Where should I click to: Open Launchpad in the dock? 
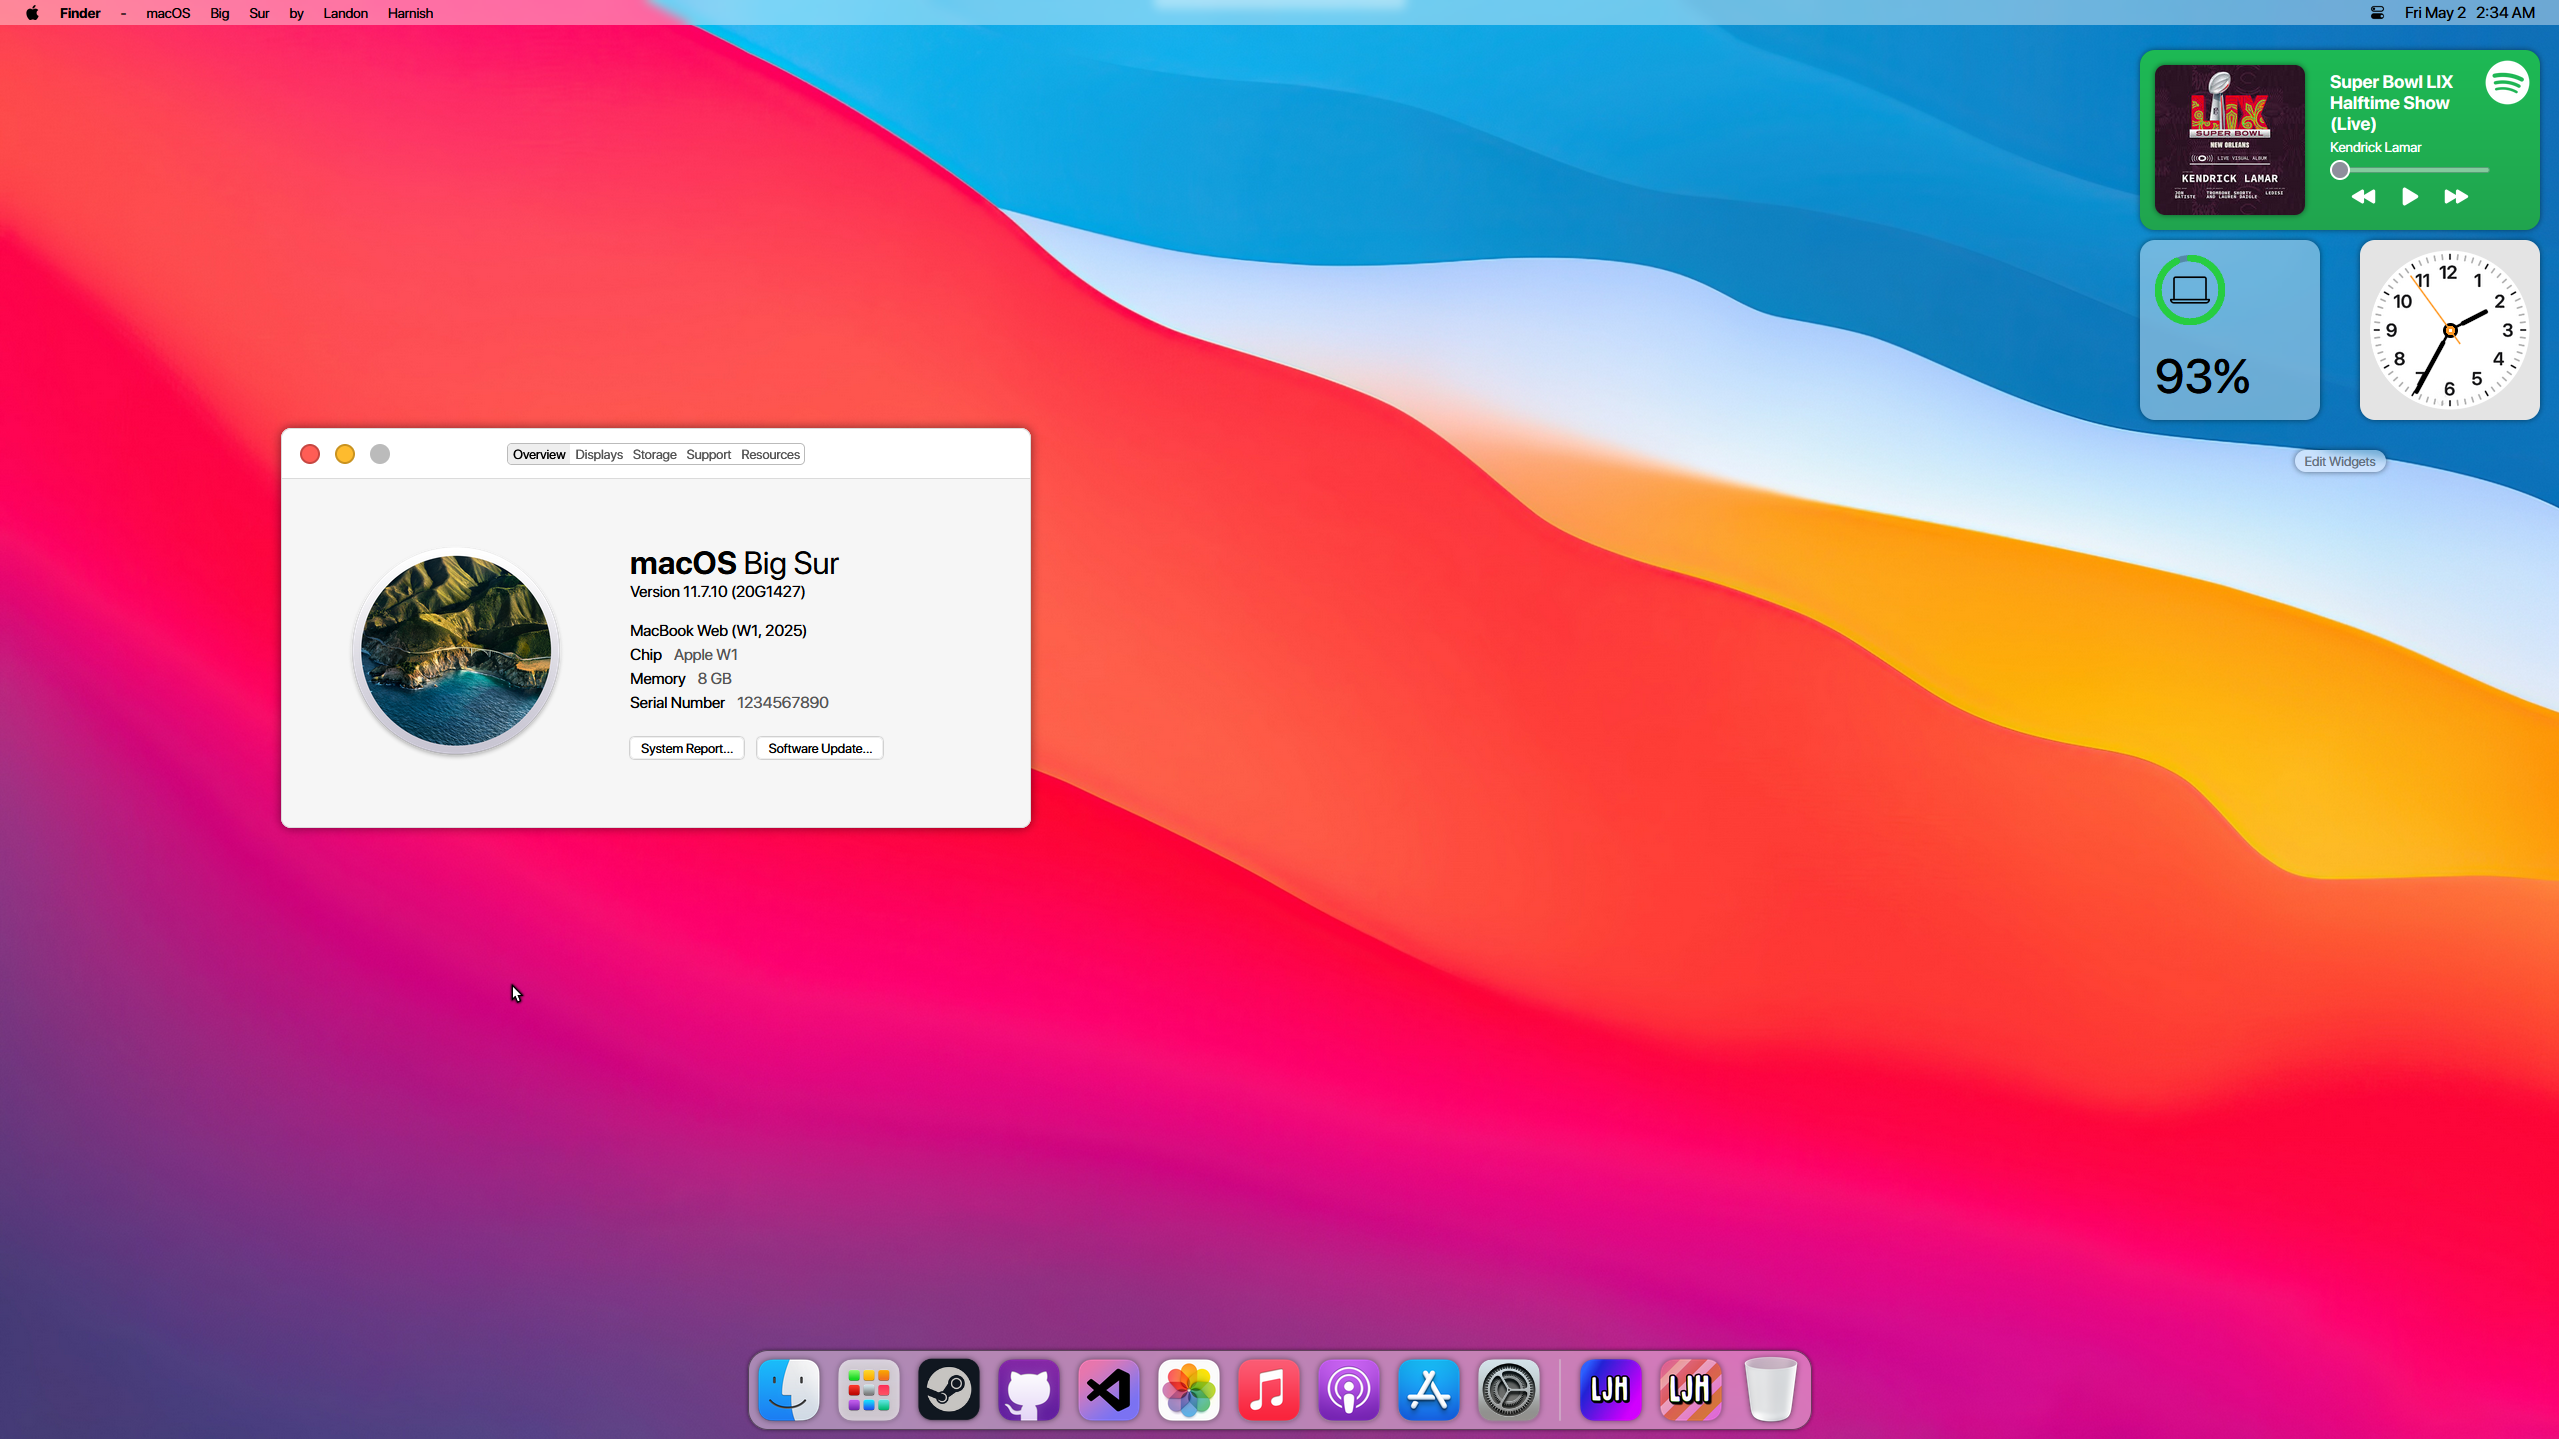tap(869, 1389)
